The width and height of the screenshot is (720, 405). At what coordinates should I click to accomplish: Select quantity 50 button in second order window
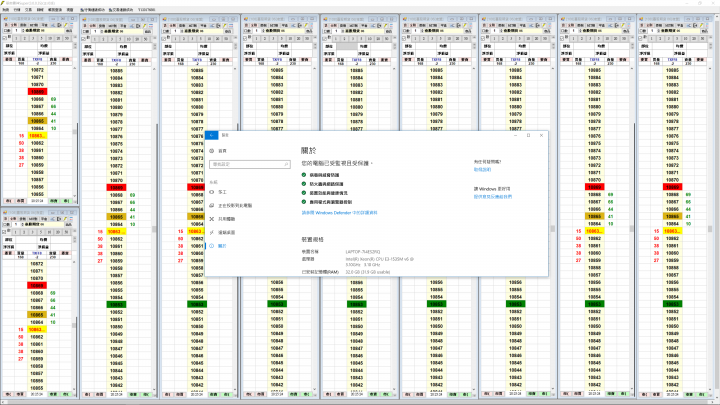pyautogui.click(x=146, y=39)
